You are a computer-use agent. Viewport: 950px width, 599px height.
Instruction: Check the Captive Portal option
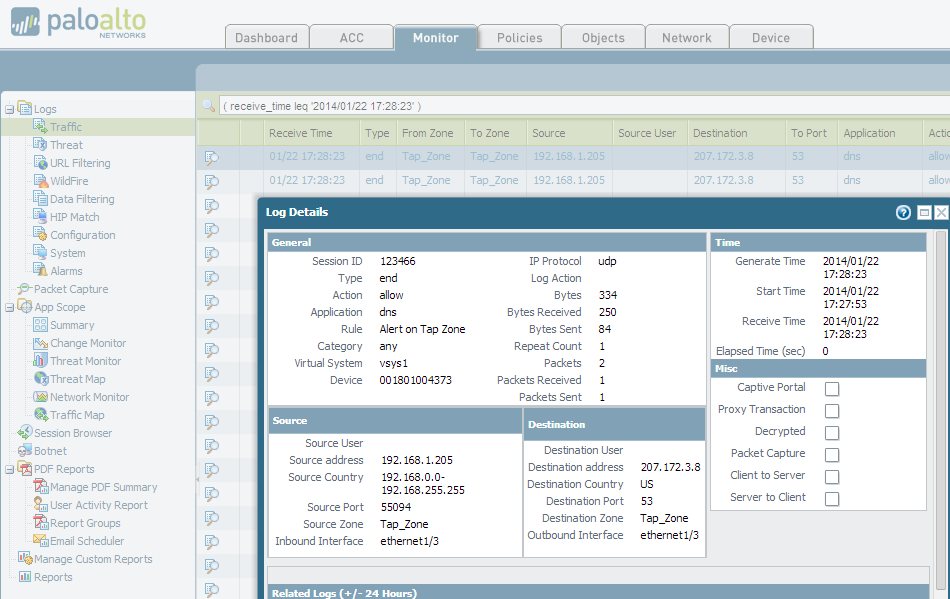(x=831, y=389)
